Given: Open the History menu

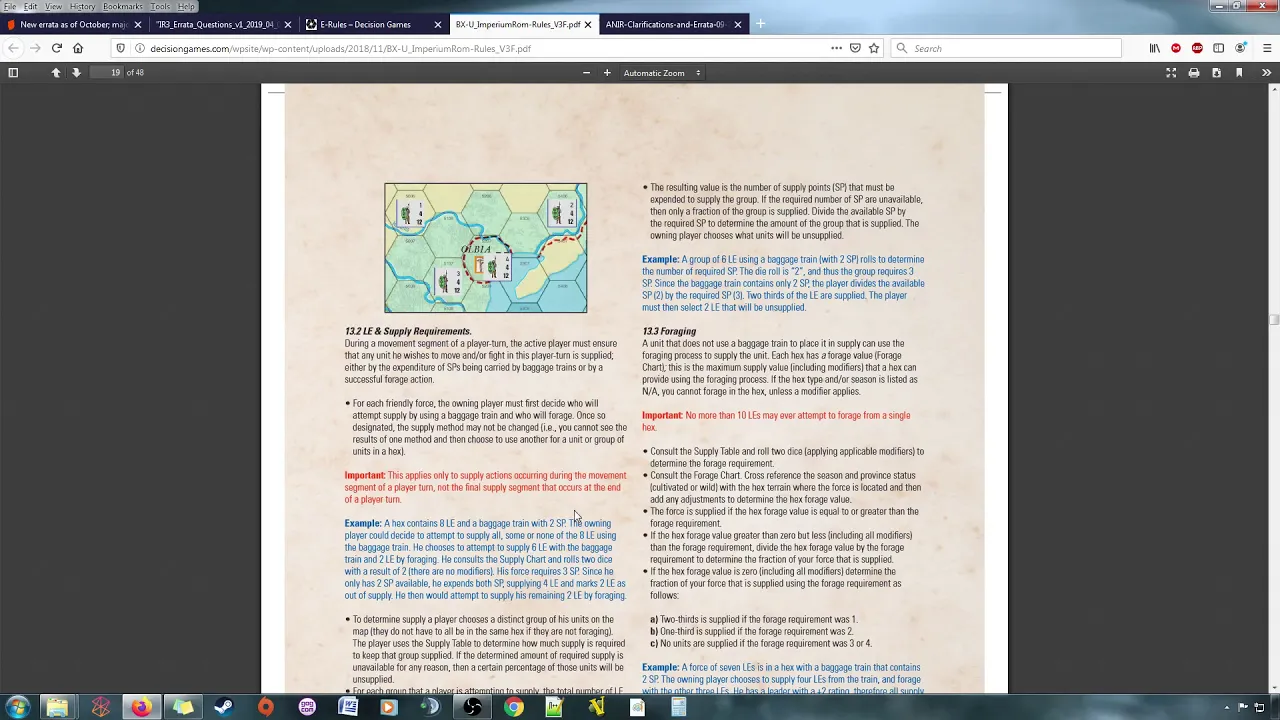Looking at the screenshot, I should pyautogui.click(x=82, y=6).
